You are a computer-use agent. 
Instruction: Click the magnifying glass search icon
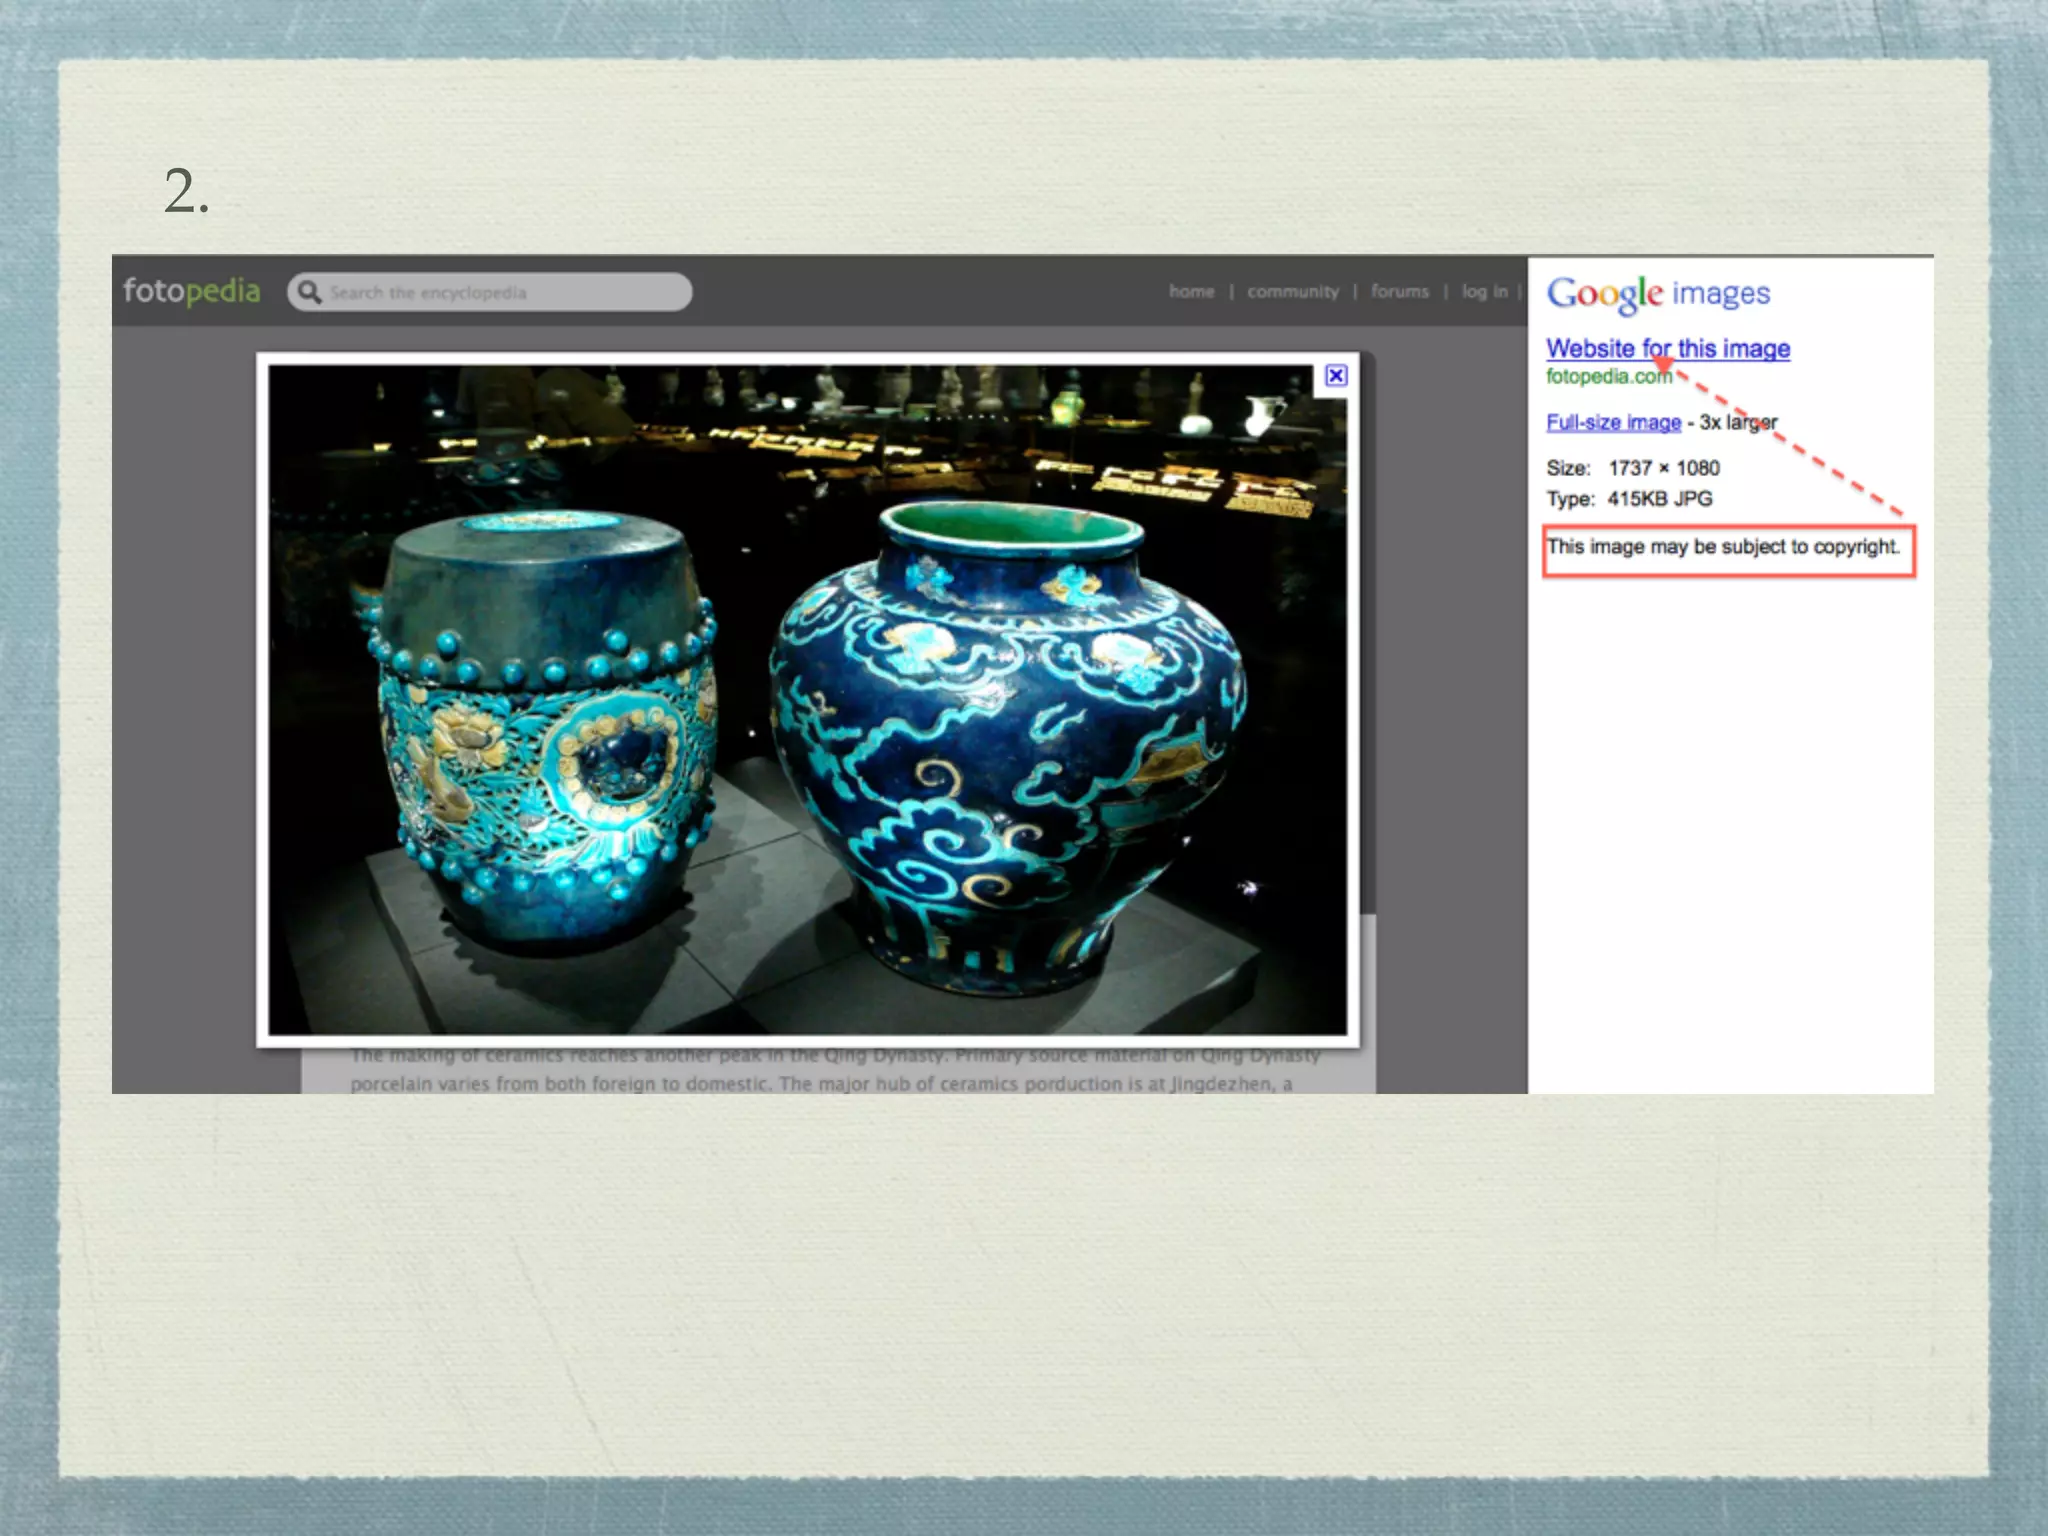click(x=309, y=292)
